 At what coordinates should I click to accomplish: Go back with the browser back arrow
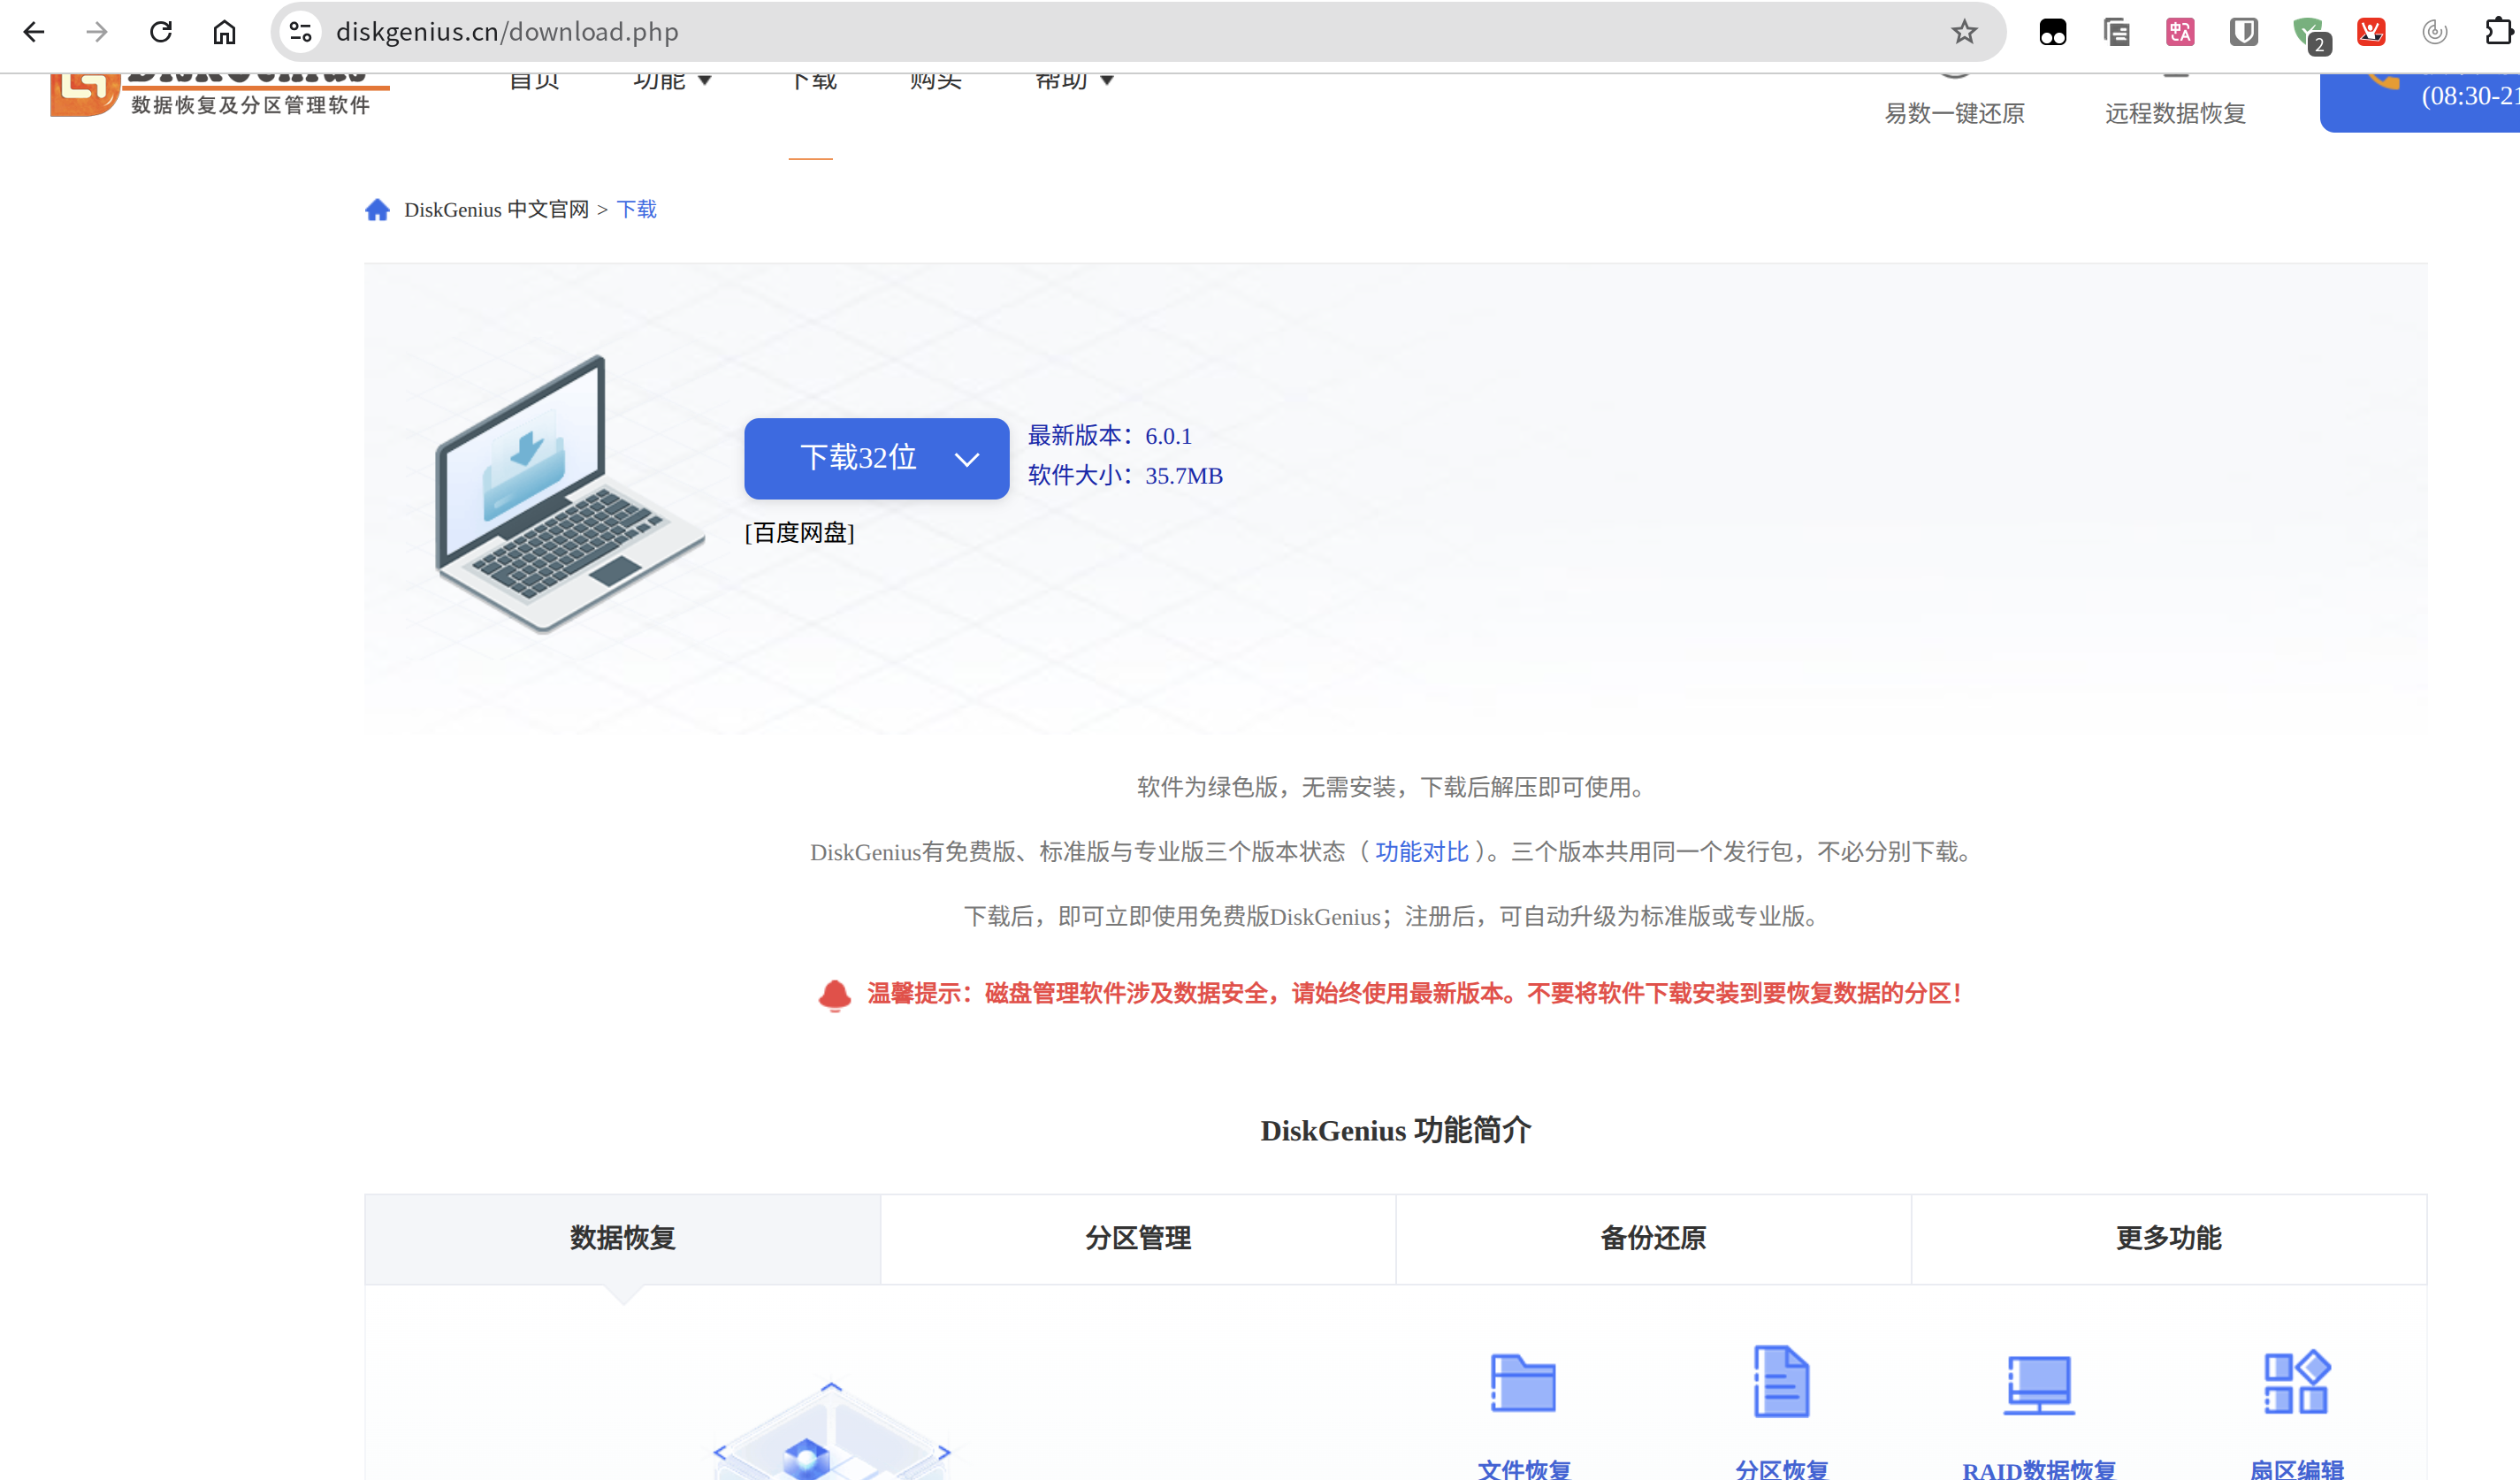(x=34, y=32)
